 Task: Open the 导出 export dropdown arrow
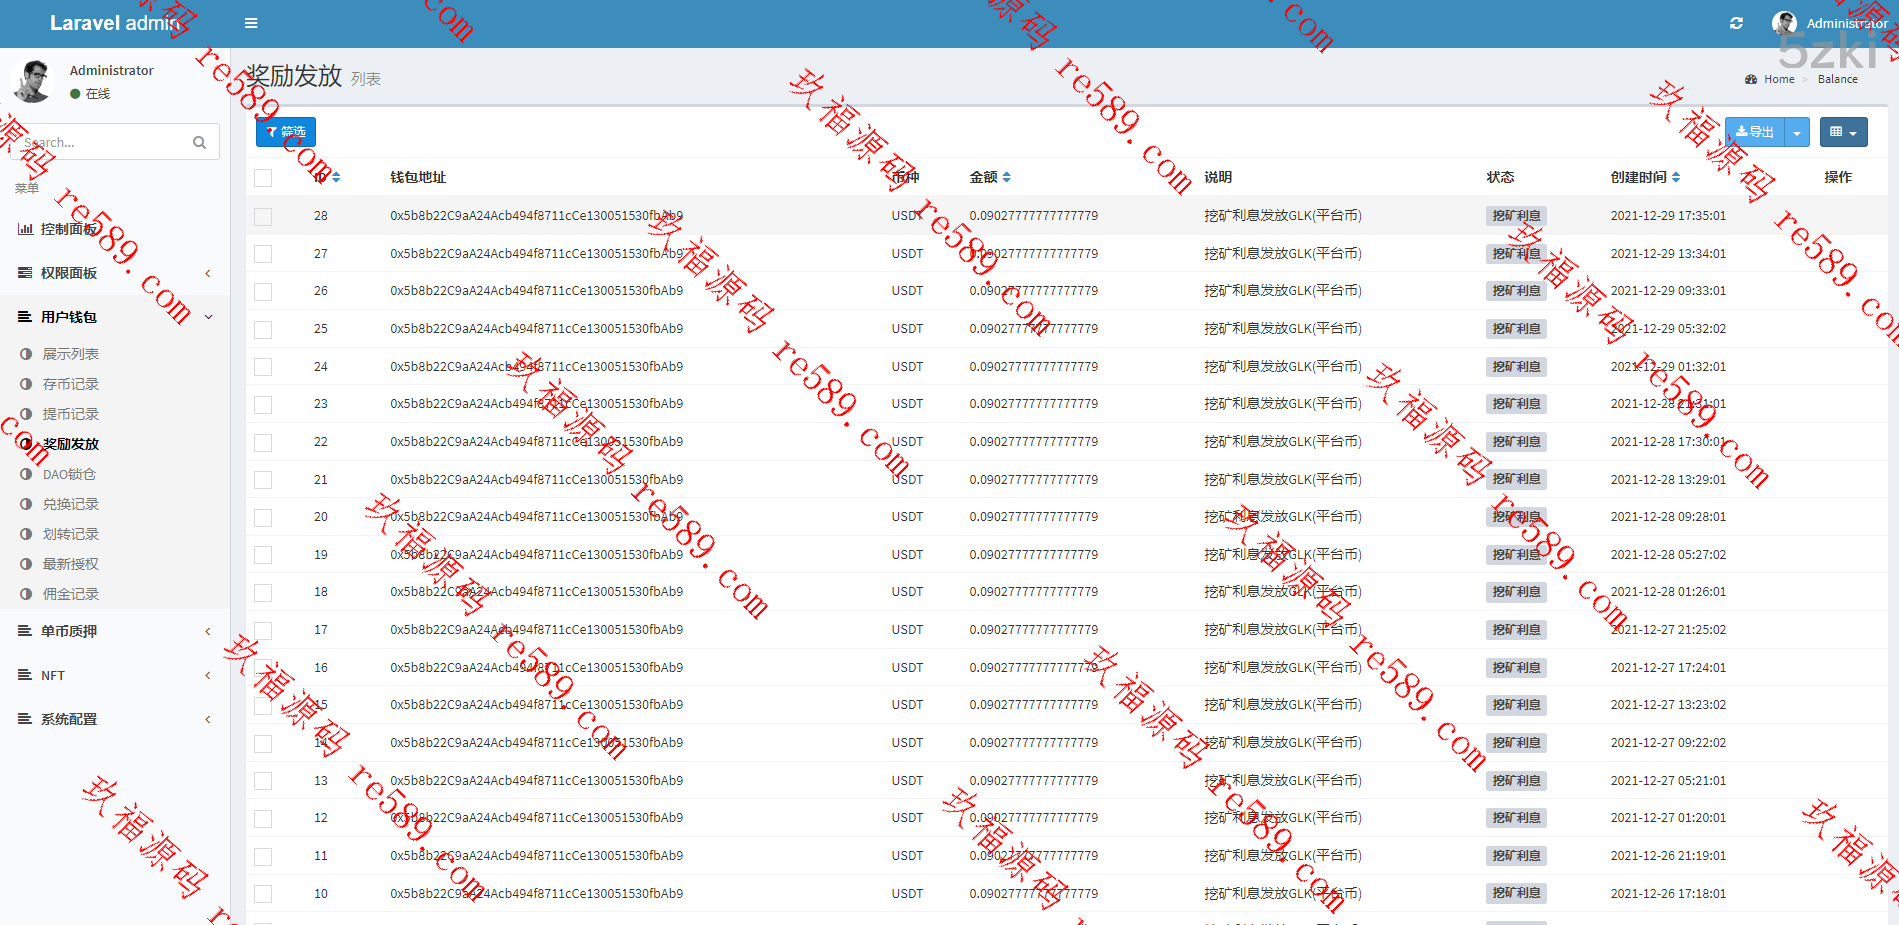(x=1797, y=132)
